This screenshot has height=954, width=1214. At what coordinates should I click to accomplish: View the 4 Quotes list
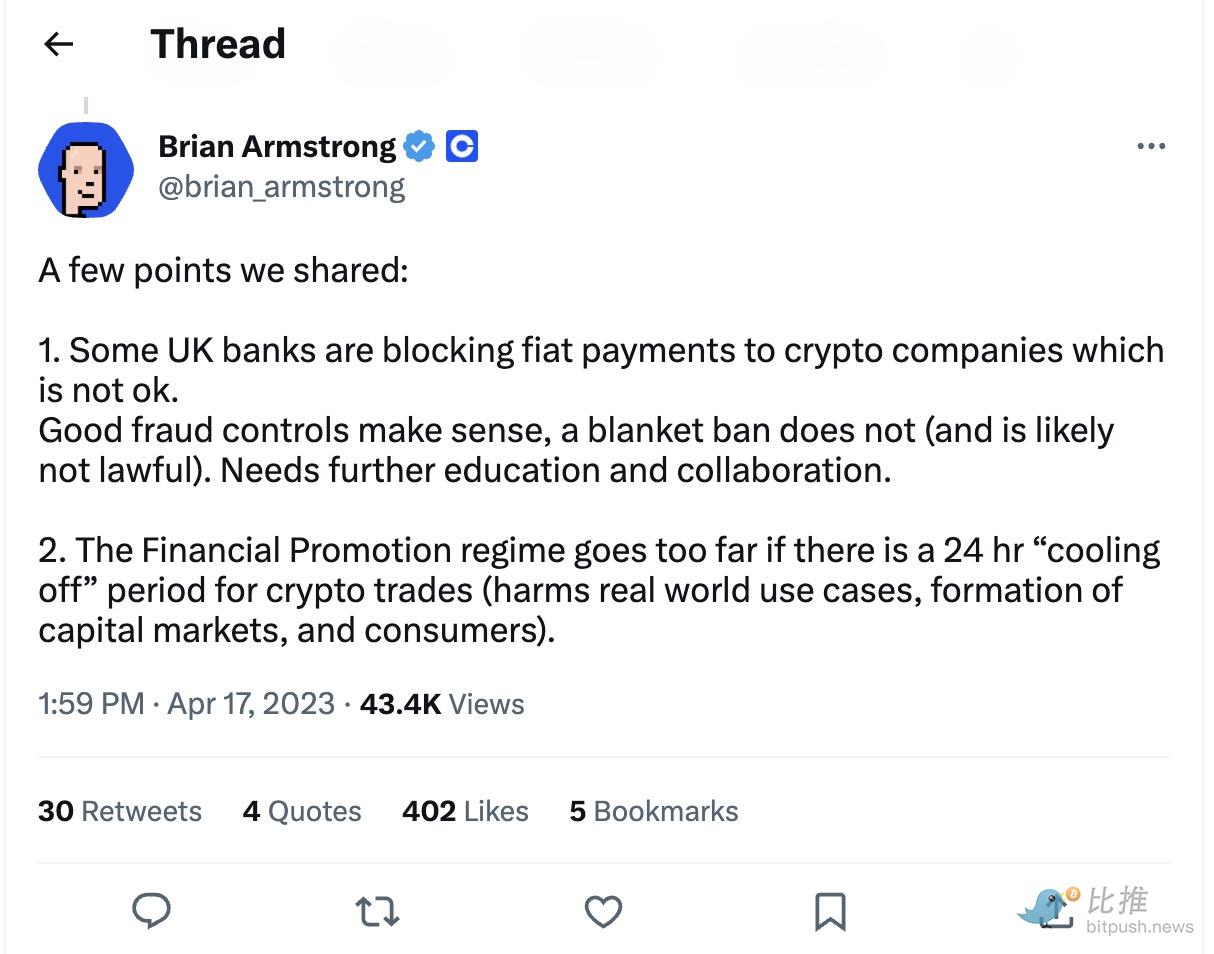pos(302,811)
